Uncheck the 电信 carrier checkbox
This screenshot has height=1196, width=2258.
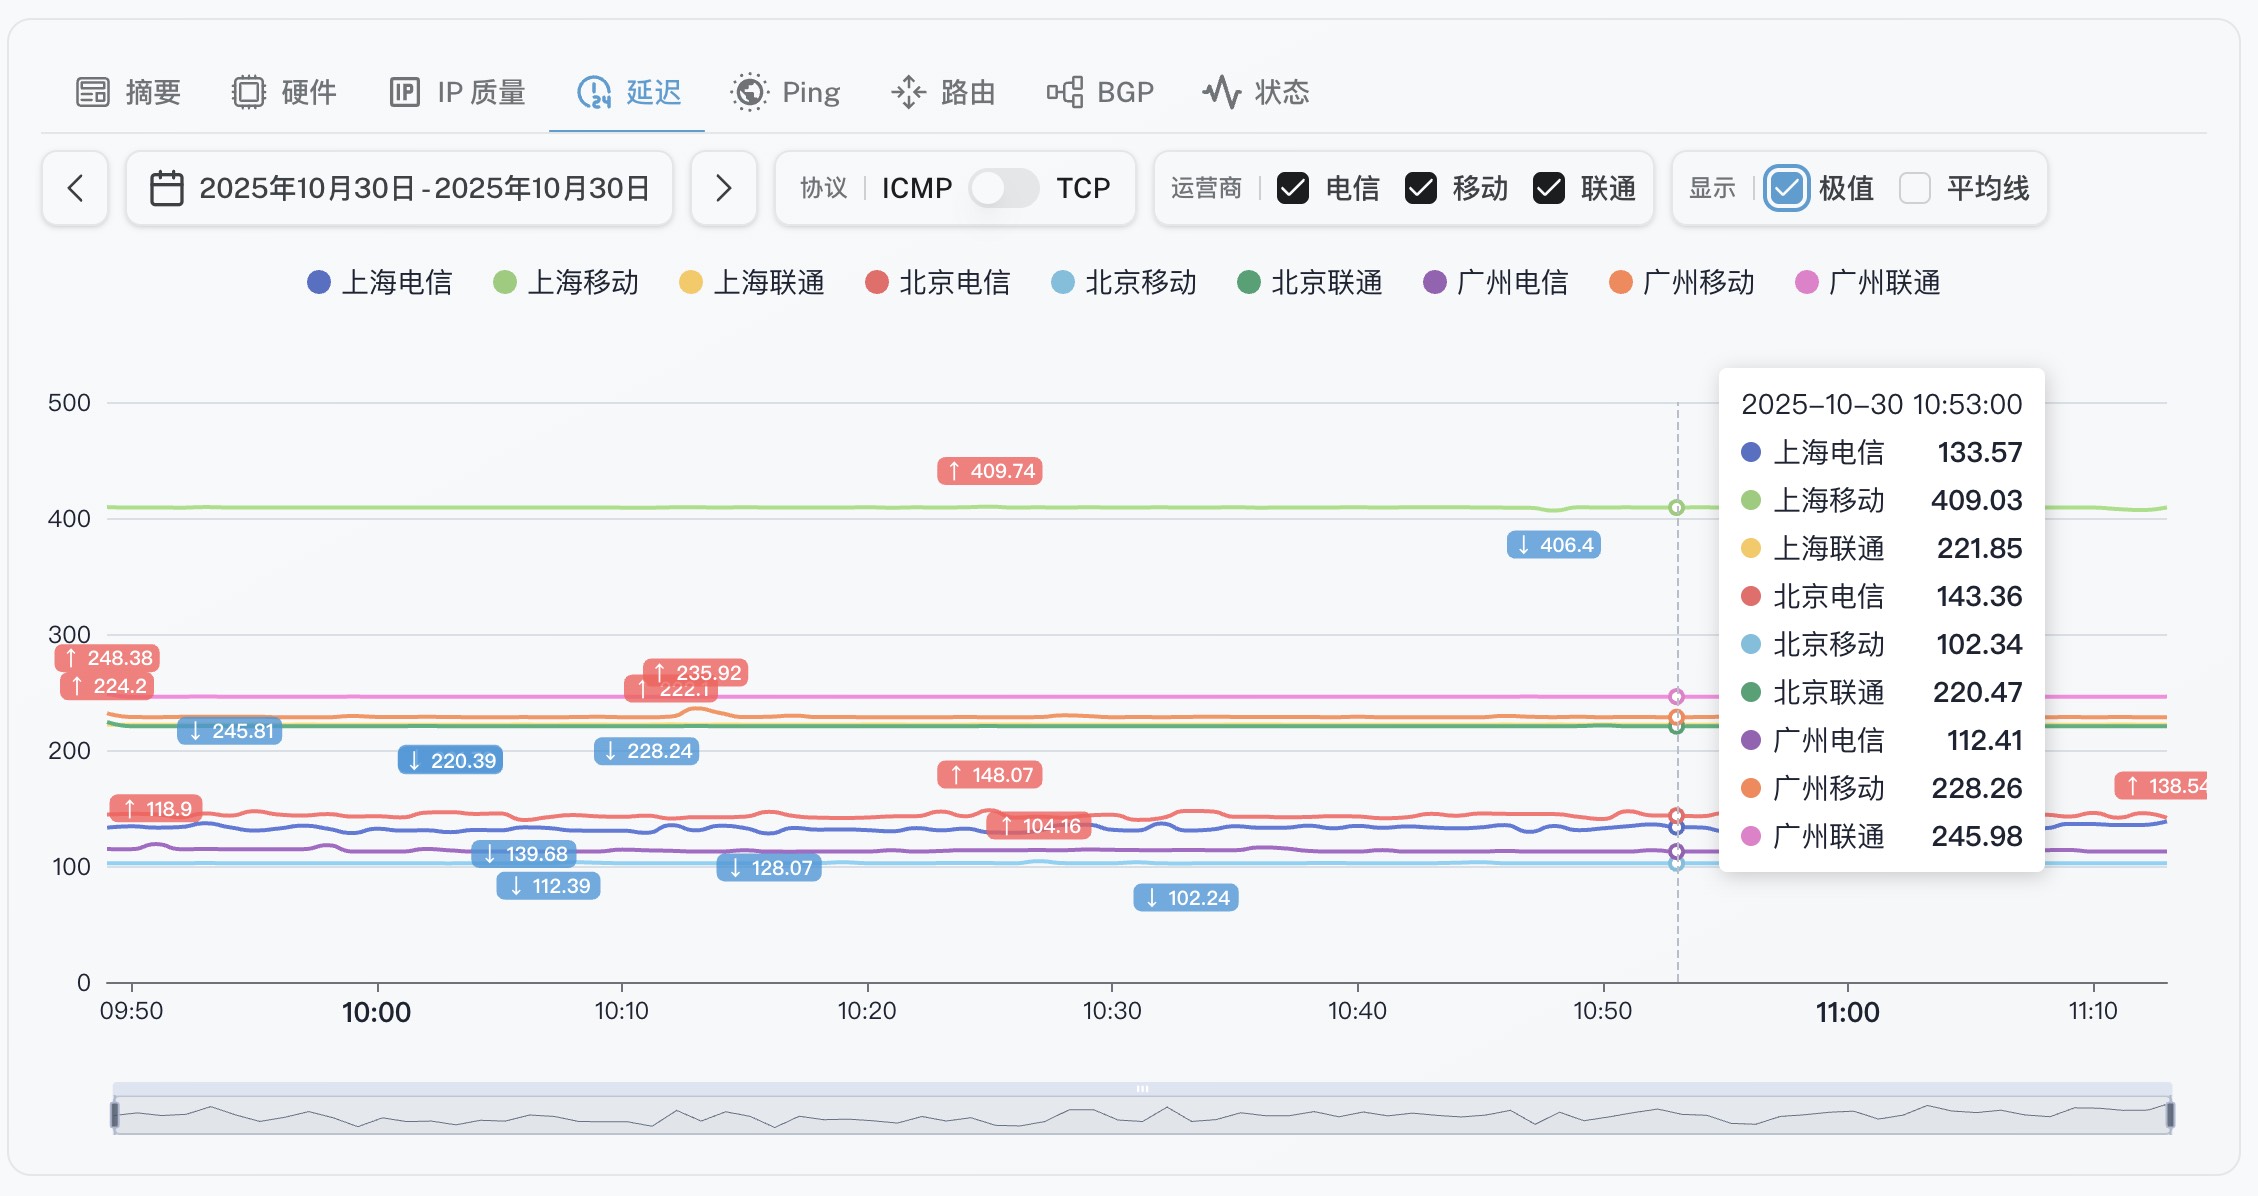(x=1292, y=188)
